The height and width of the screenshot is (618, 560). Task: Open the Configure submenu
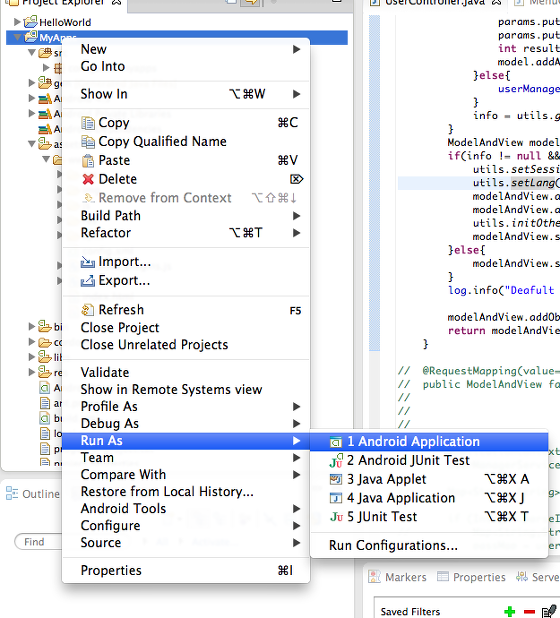click(186, 526)
